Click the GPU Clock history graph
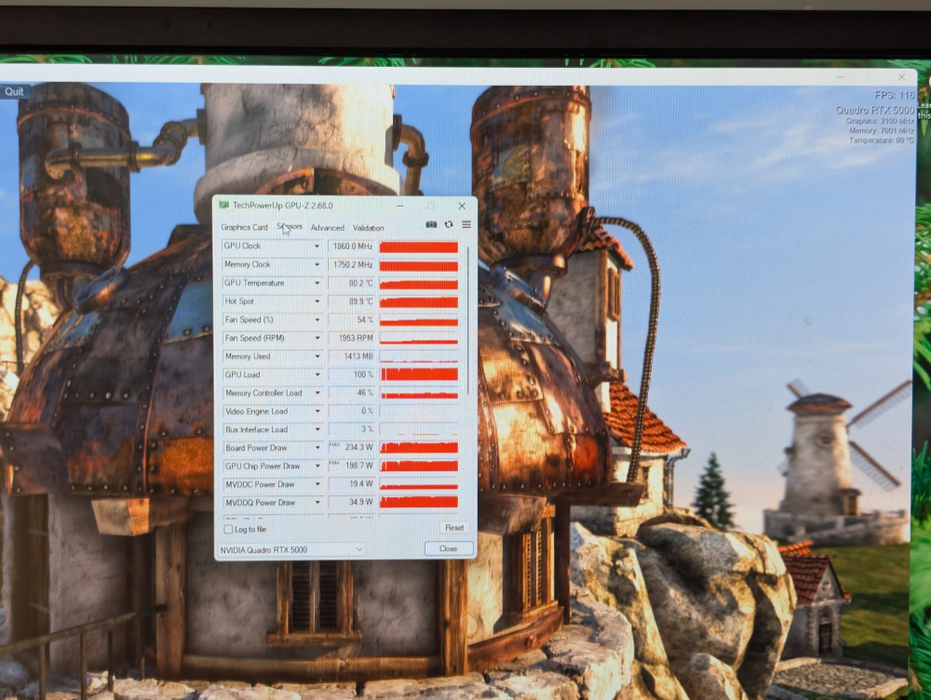This screenshot has height=700, width=931. click(419, 246)
